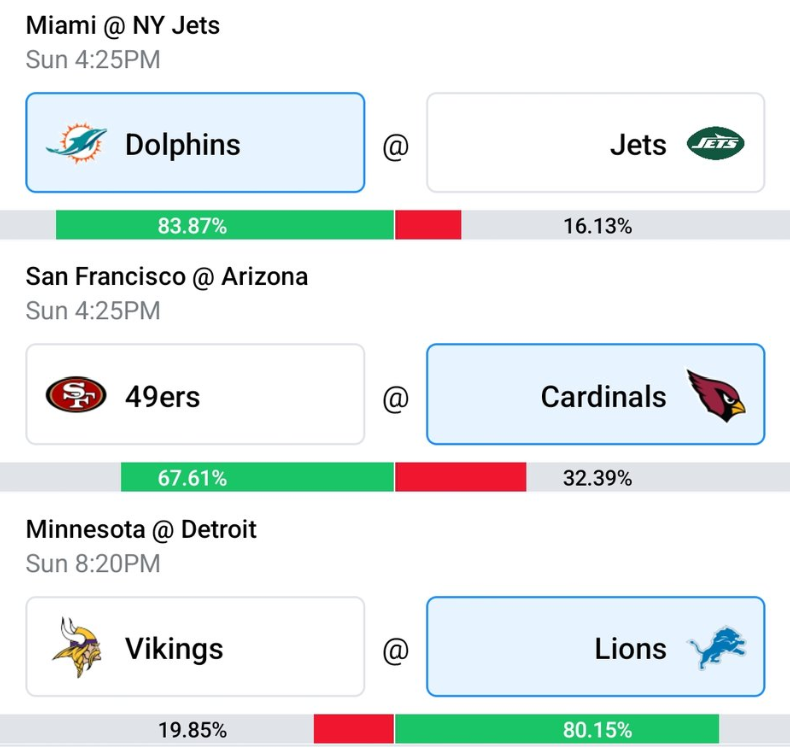
Task: Click the Detroit Lions logo
Action: 716,648
